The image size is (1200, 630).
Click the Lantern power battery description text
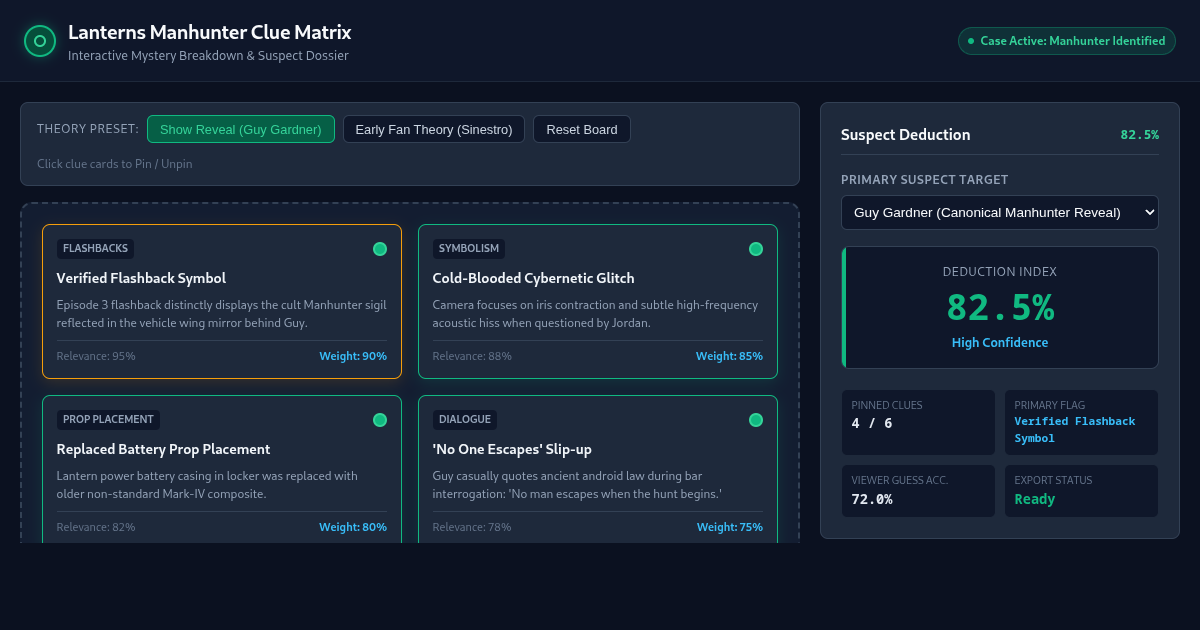click(x=207, y=485)
